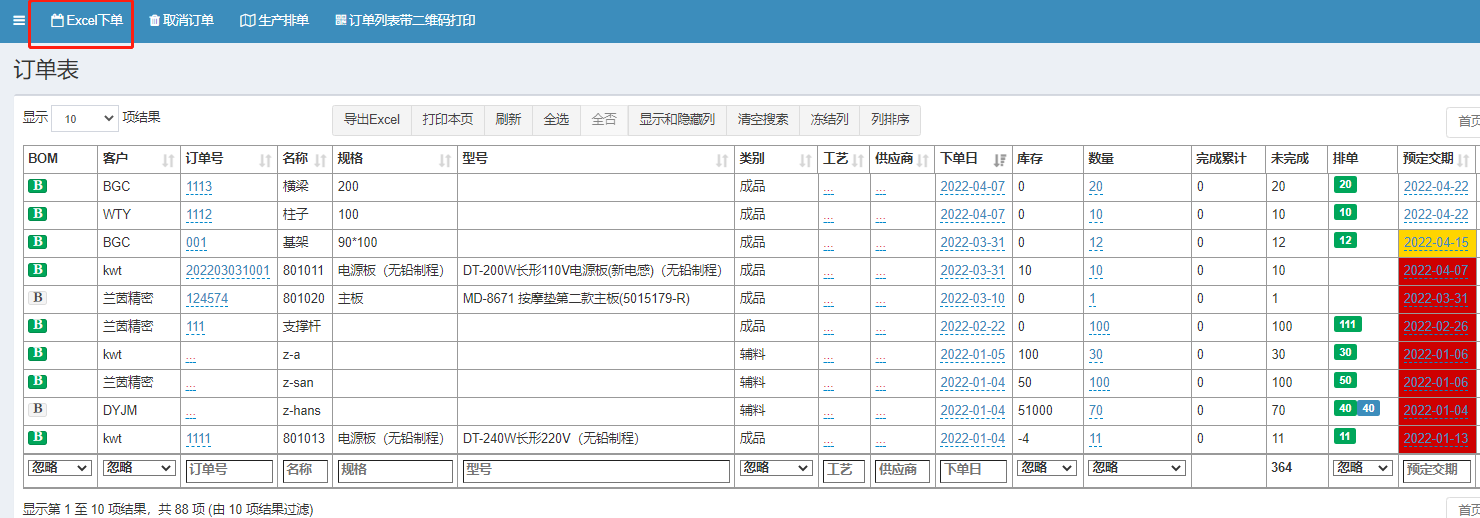Click 取消订单 with trash icon
1480x518 pixels.
click(x=181, y=20)
